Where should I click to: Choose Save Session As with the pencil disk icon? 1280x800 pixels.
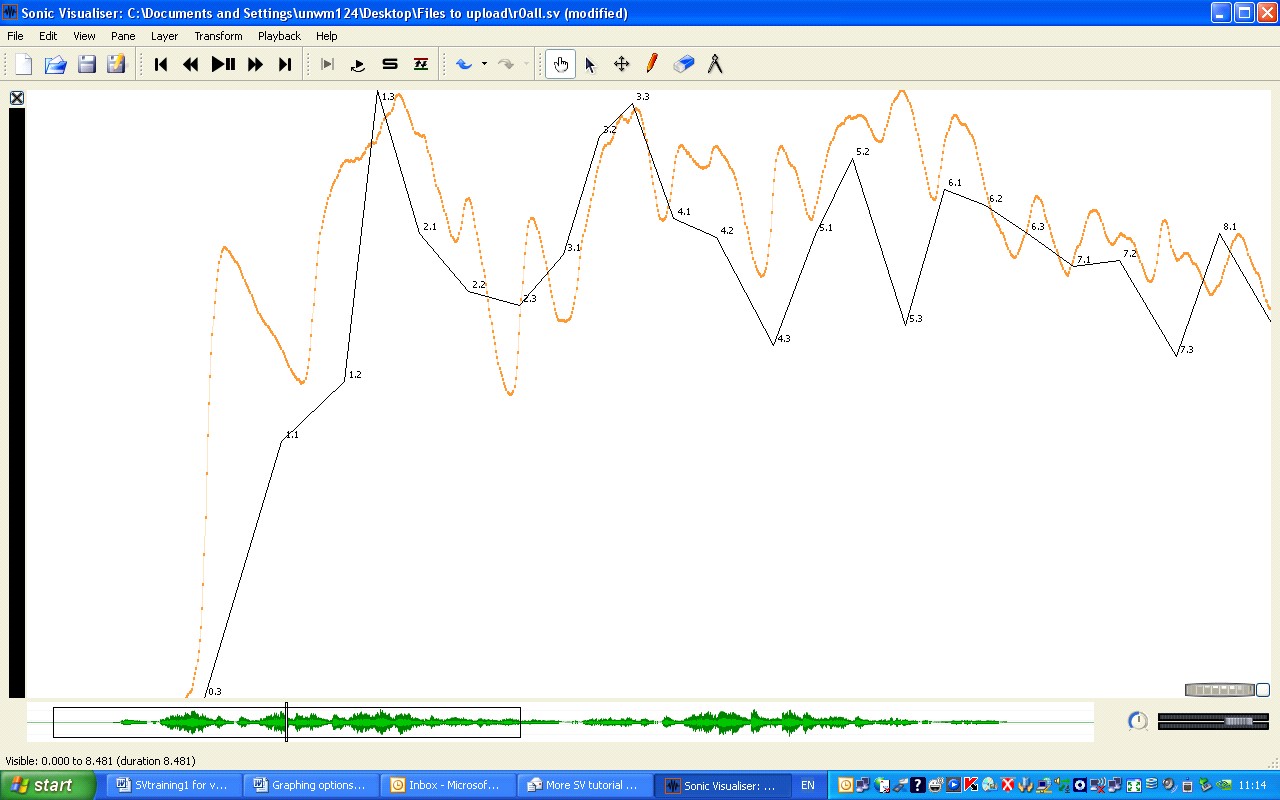click(x=117, y=64)
